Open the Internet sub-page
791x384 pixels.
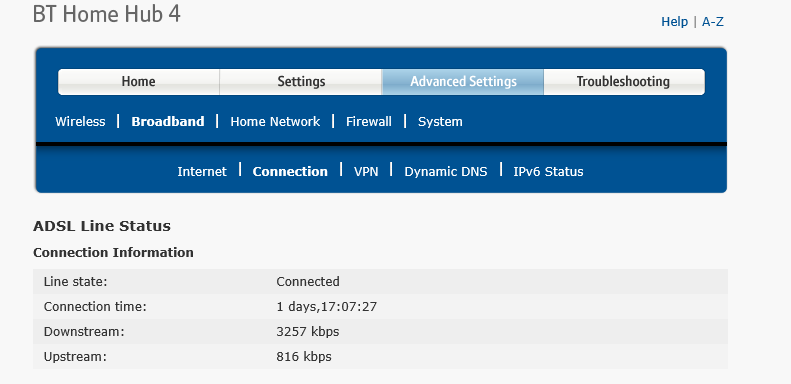(x=202, y=172)
